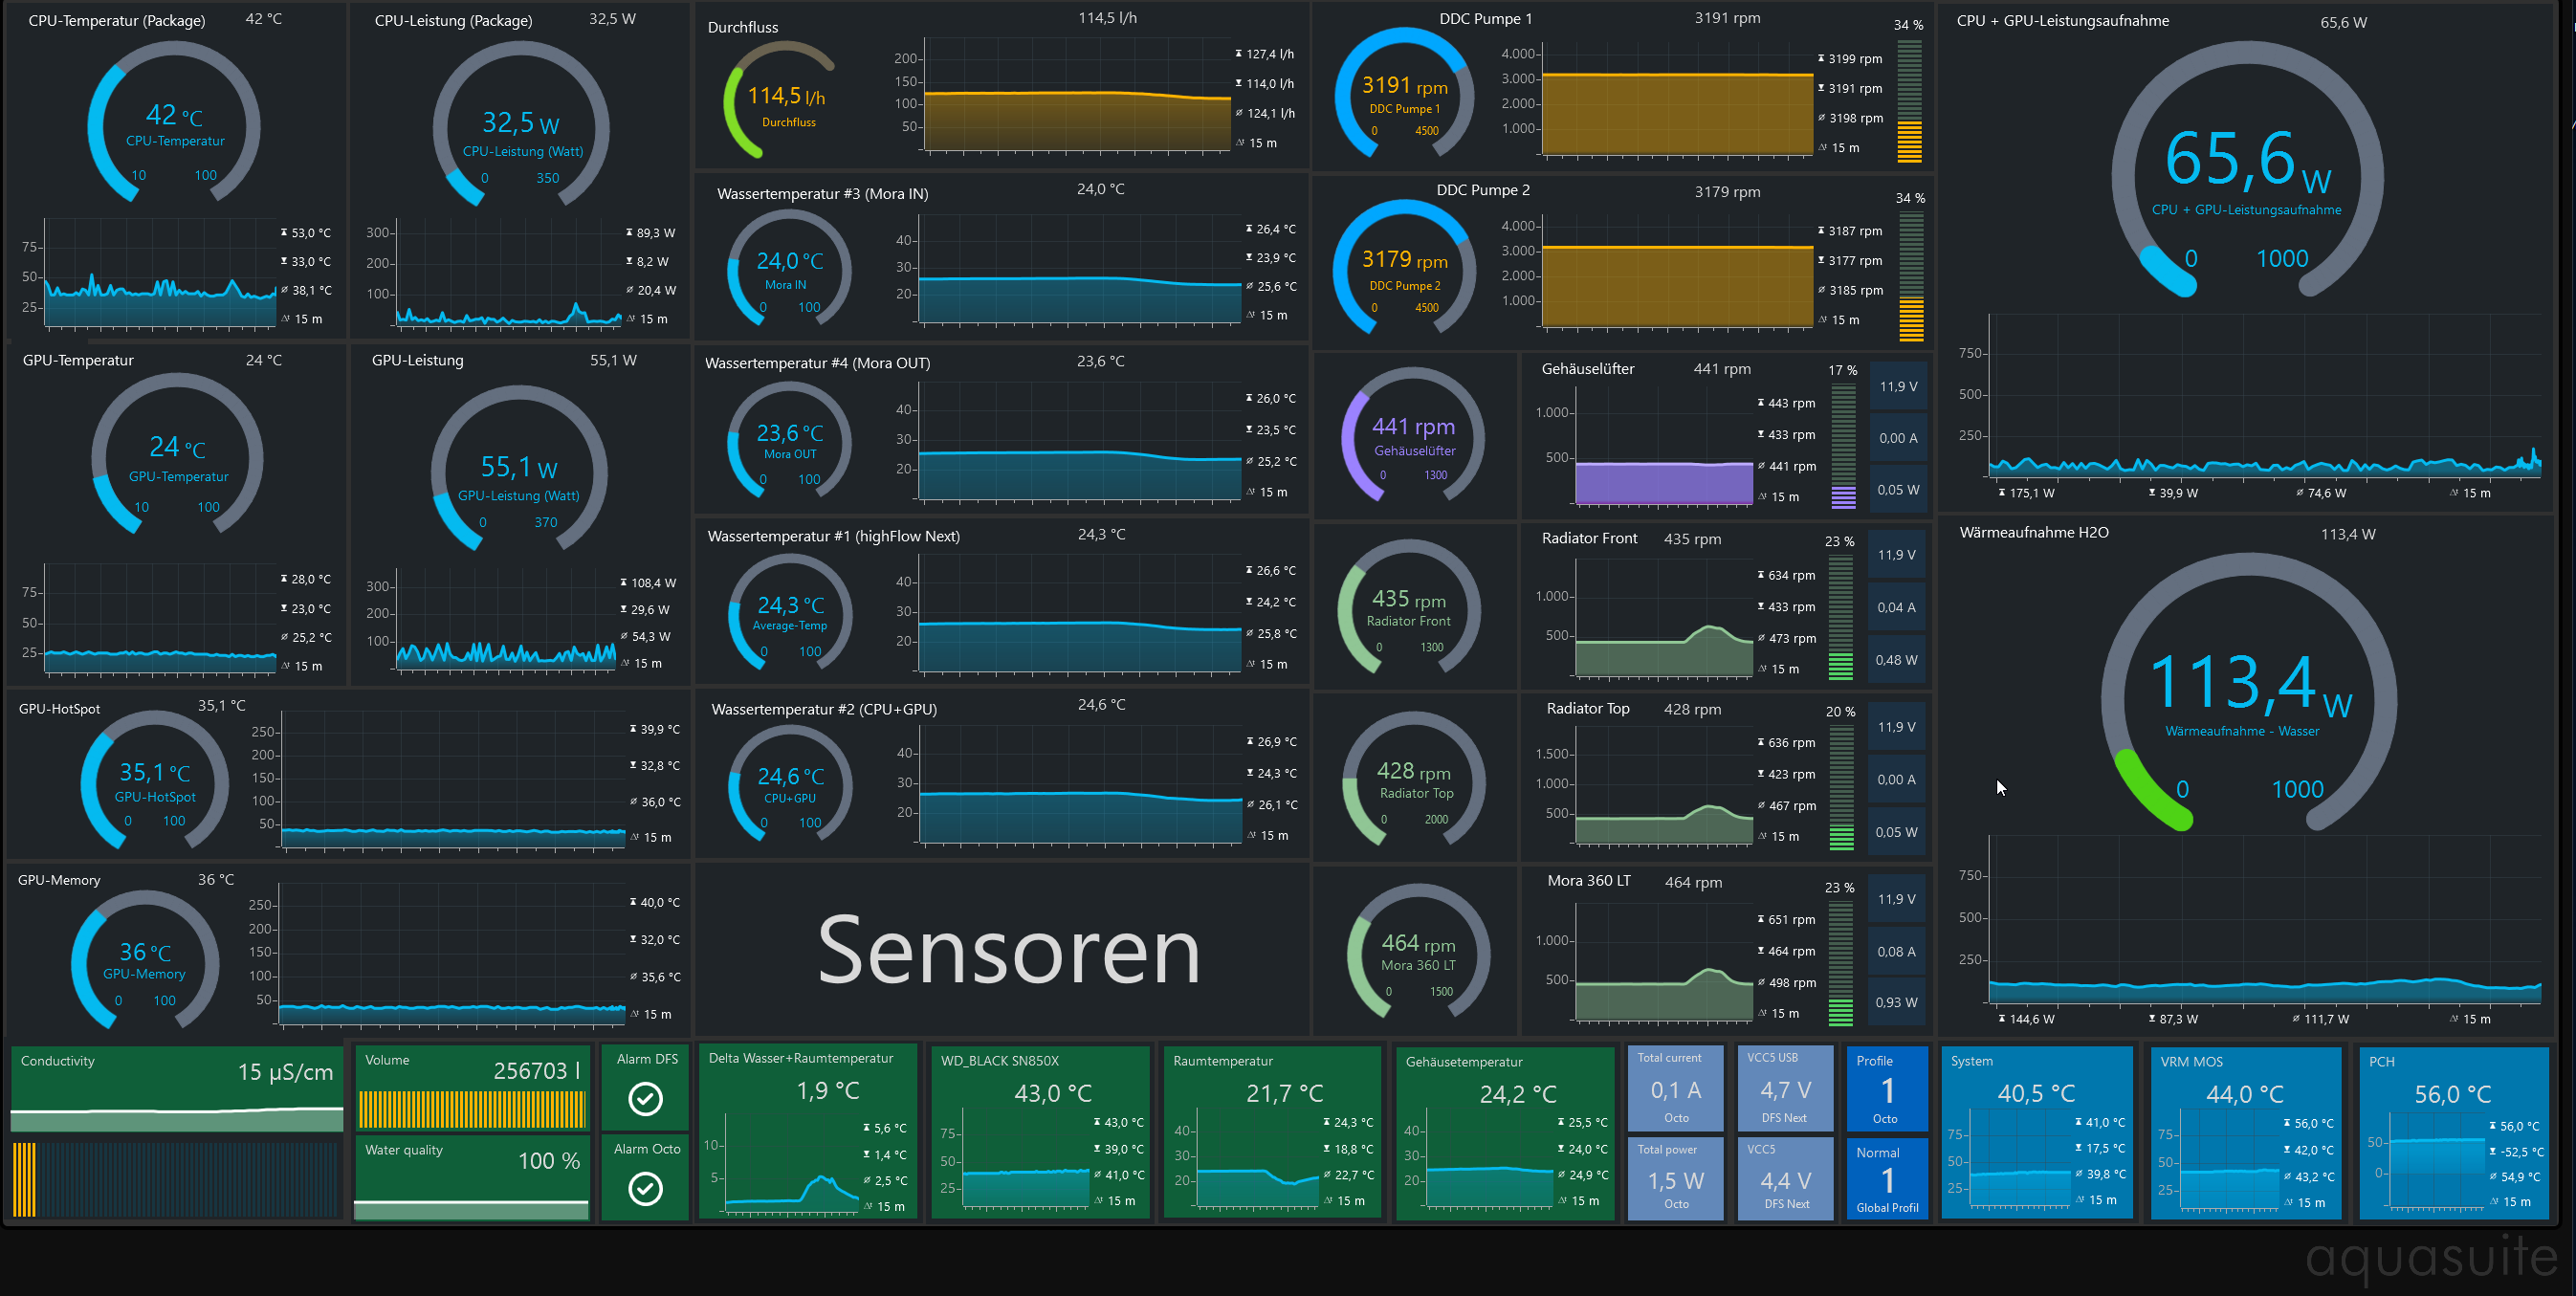Screen dimensions: 2576x1296
Task: Select the purple Gehäuselüfter rpm gauge
Action: [x=1412, y=437]
